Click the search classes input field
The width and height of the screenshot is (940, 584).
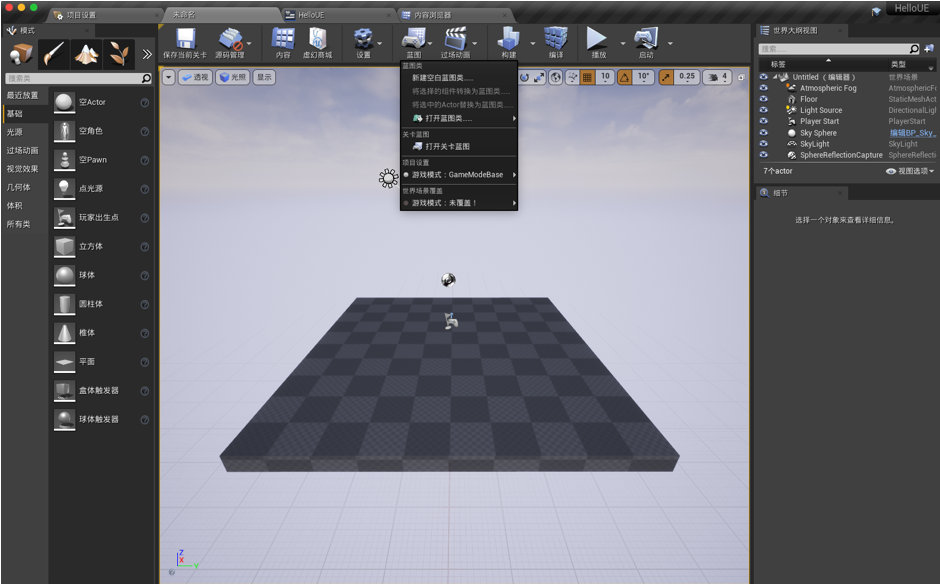tap(74, 79)
